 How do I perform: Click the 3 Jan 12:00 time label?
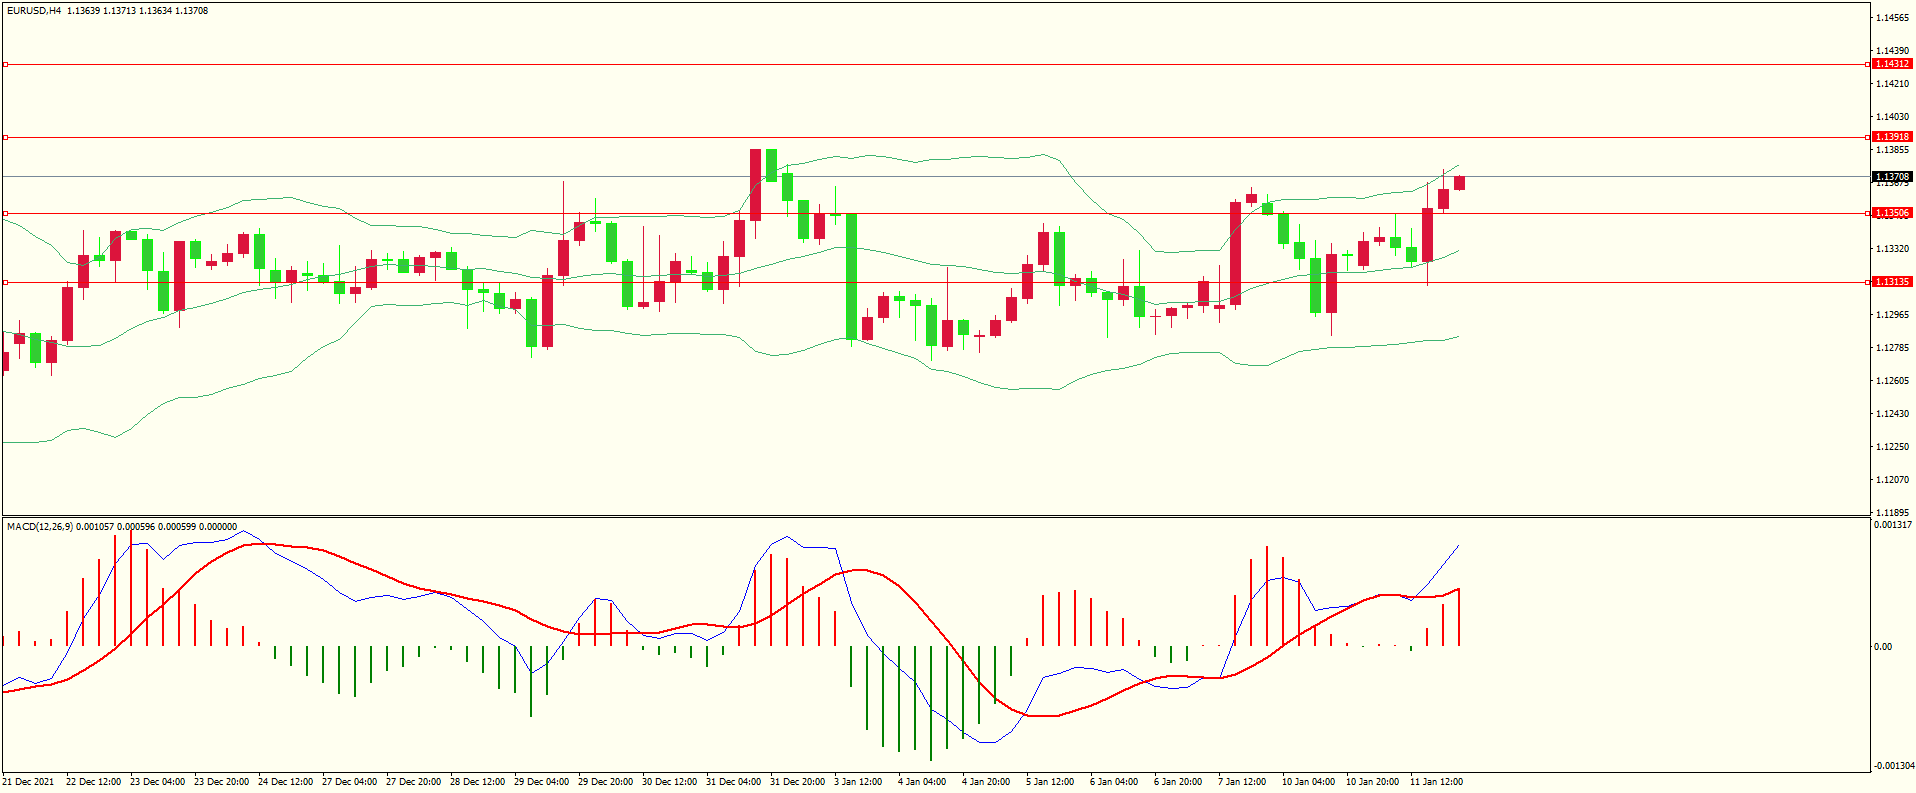(858, 782)
